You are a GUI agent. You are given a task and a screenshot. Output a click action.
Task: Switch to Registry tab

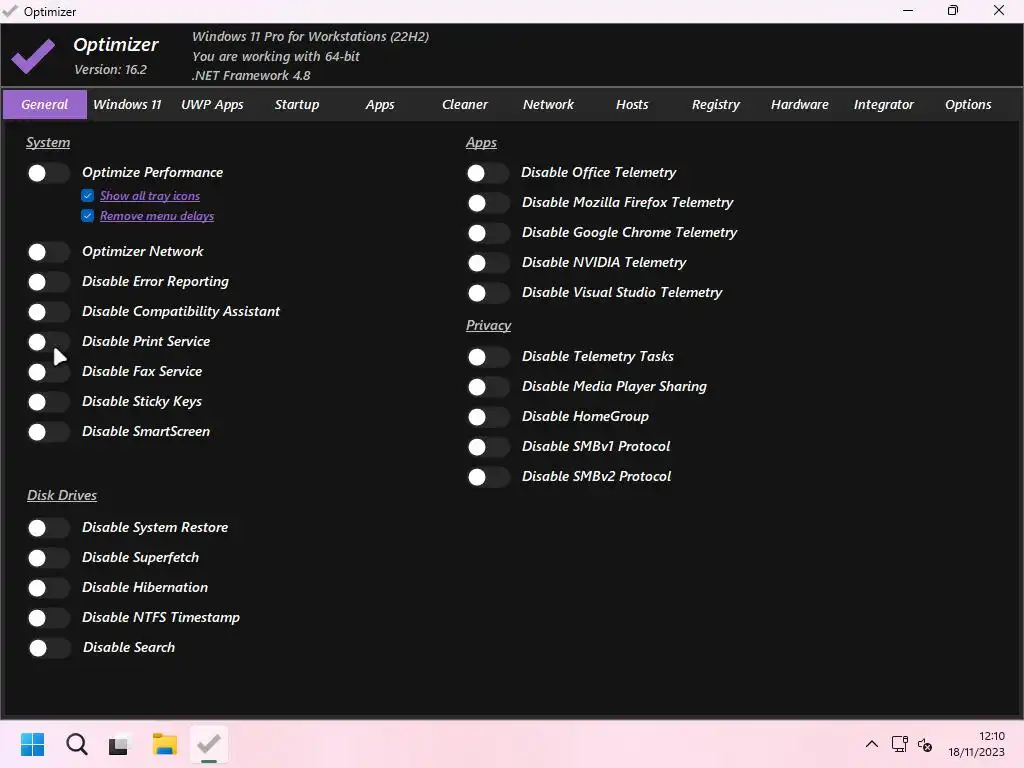[716, 104]
